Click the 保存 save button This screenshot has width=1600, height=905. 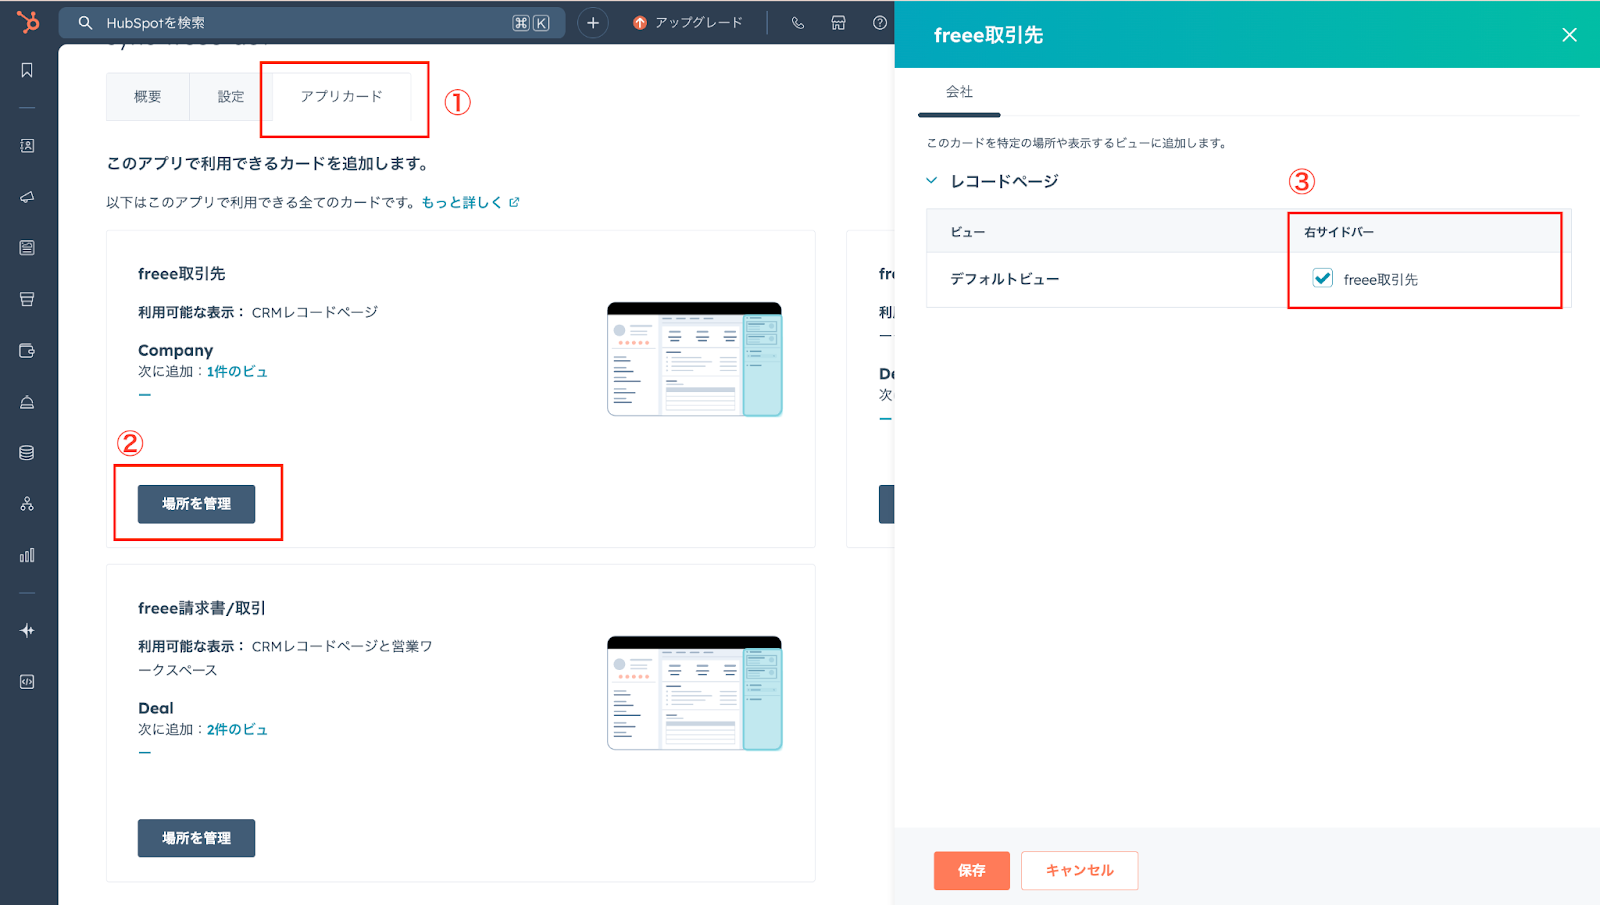click(x=972, y=871)
